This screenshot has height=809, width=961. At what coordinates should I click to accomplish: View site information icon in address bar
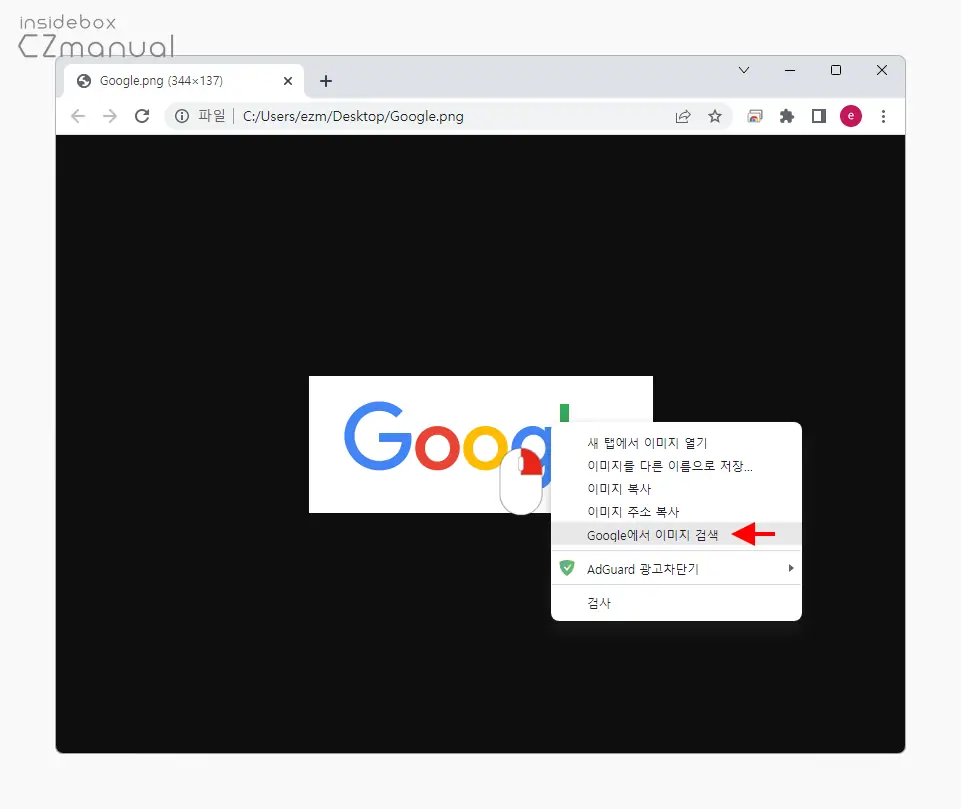point(182,116)
